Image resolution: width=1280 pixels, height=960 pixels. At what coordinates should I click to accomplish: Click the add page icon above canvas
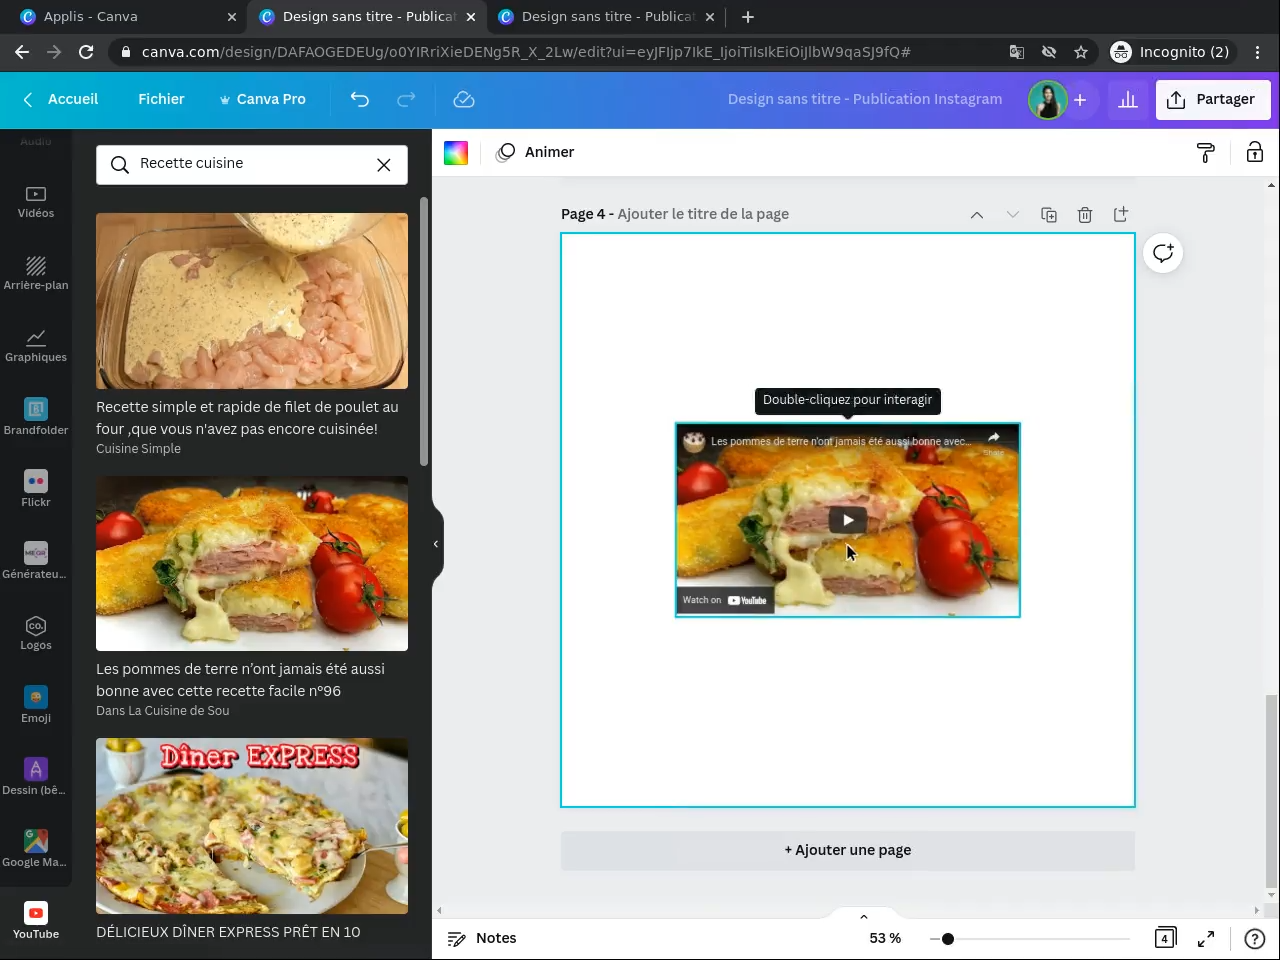click(1121, 214)
